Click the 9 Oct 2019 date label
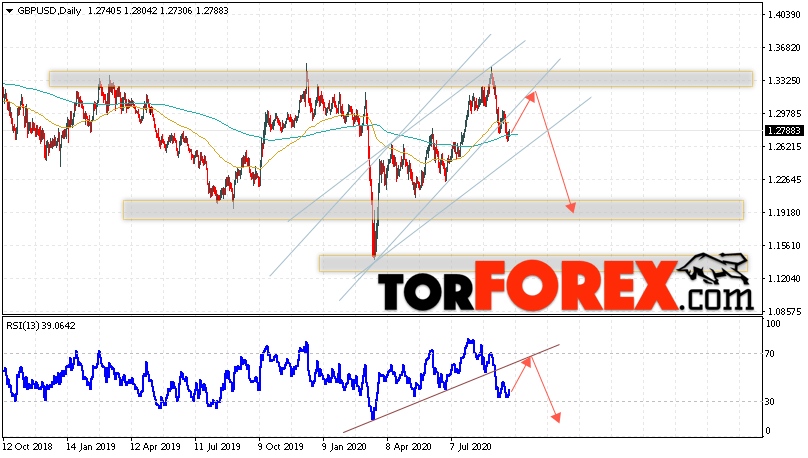Image resolution: width=808 pixels, height=458 pixels. pyautogui.click(x=281, y=447)
